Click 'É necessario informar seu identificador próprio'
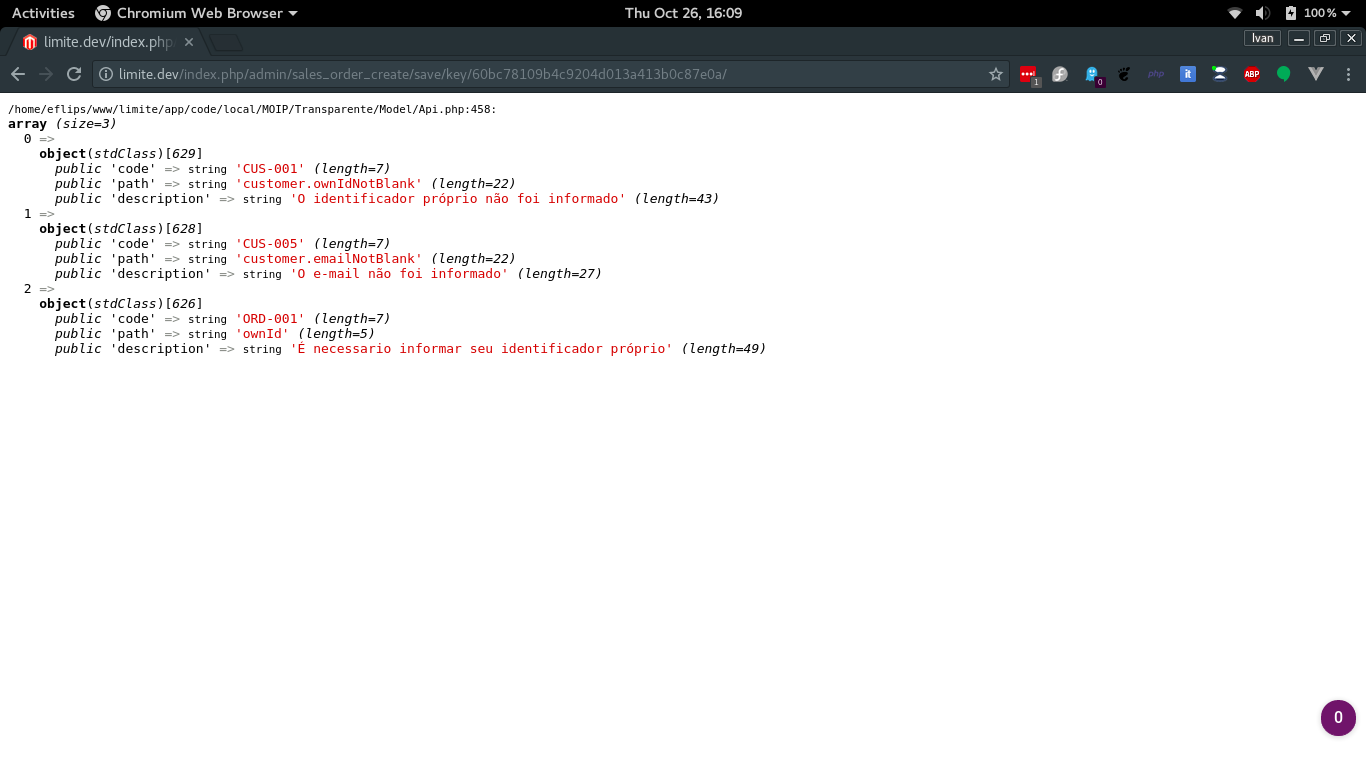 (x=481, y=349)
